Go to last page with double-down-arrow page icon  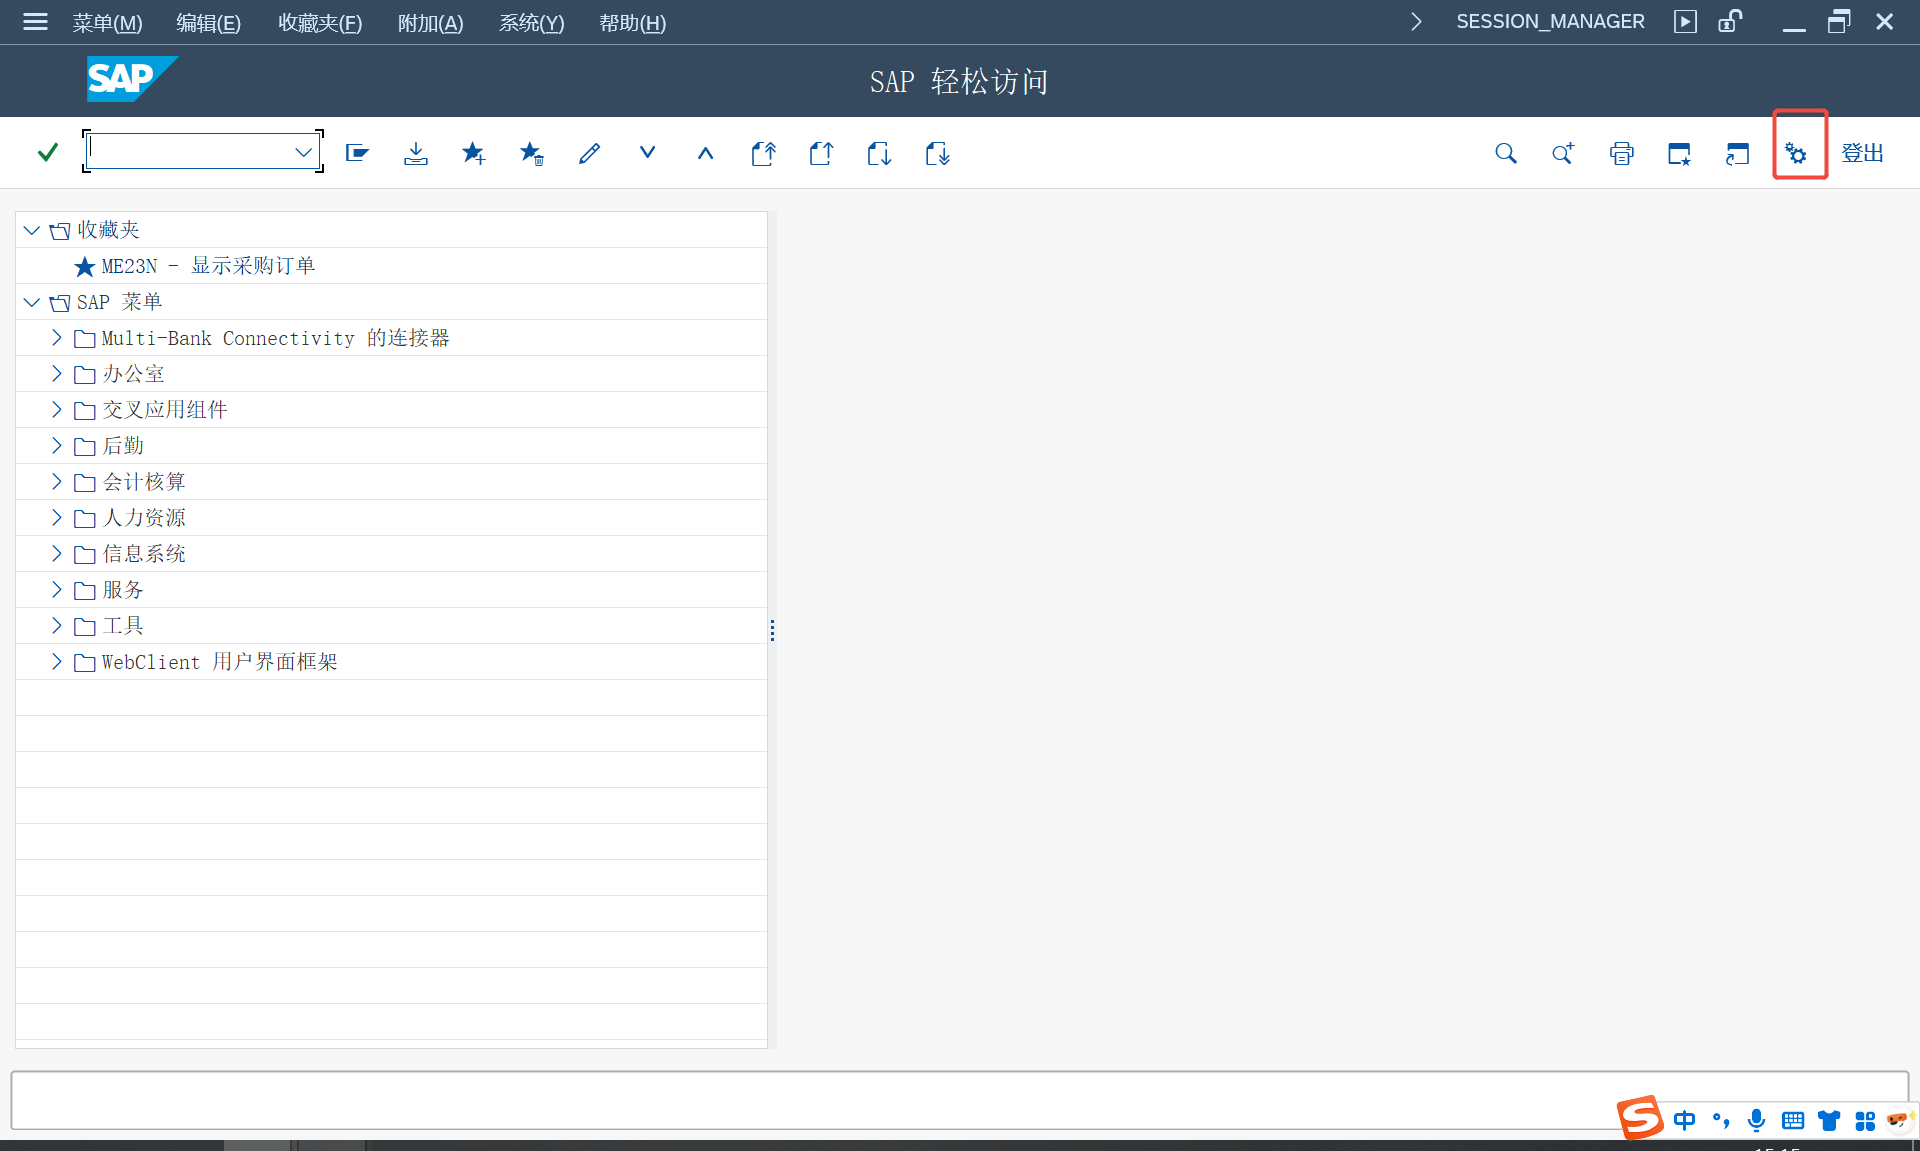click(937, 153)
